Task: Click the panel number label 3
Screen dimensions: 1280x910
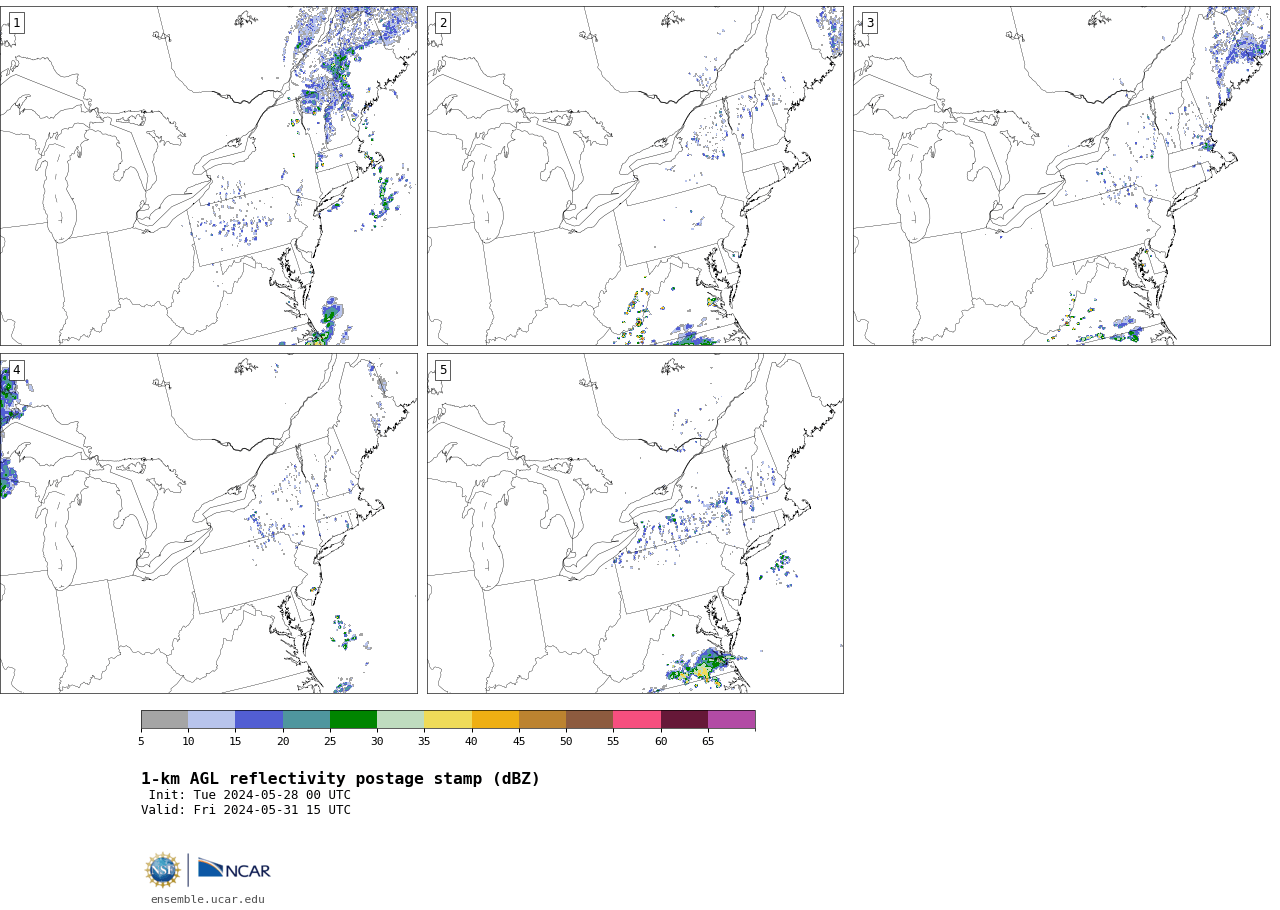Action: pos(869,23)
